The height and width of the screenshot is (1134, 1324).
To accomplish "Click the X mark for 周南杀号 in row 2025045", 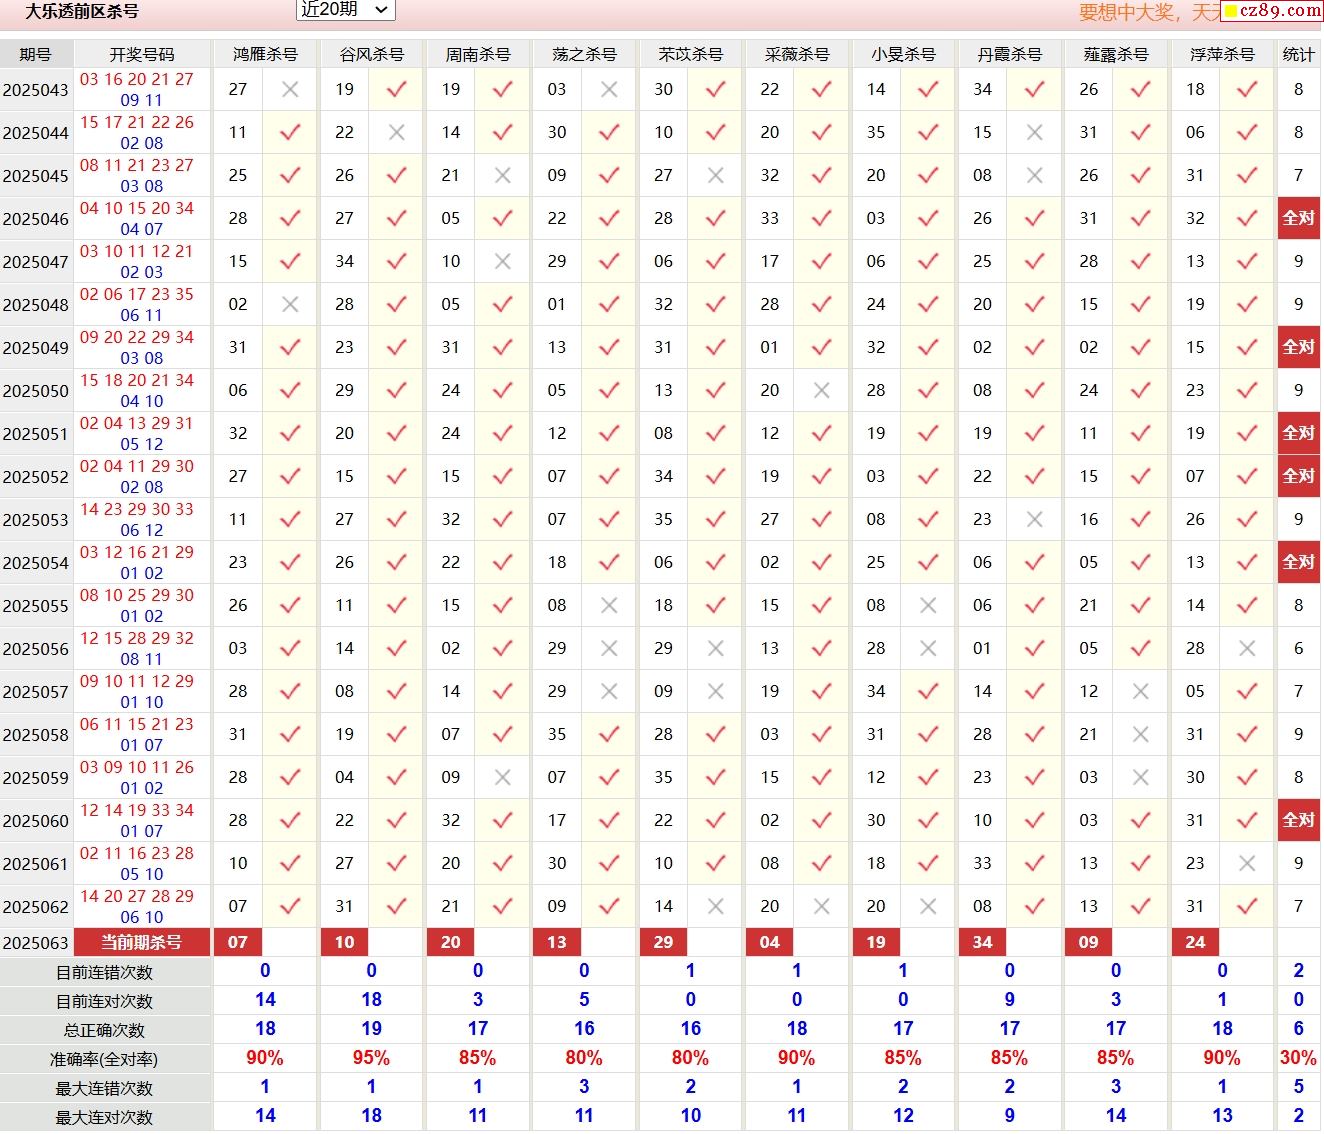I will 503,175.
